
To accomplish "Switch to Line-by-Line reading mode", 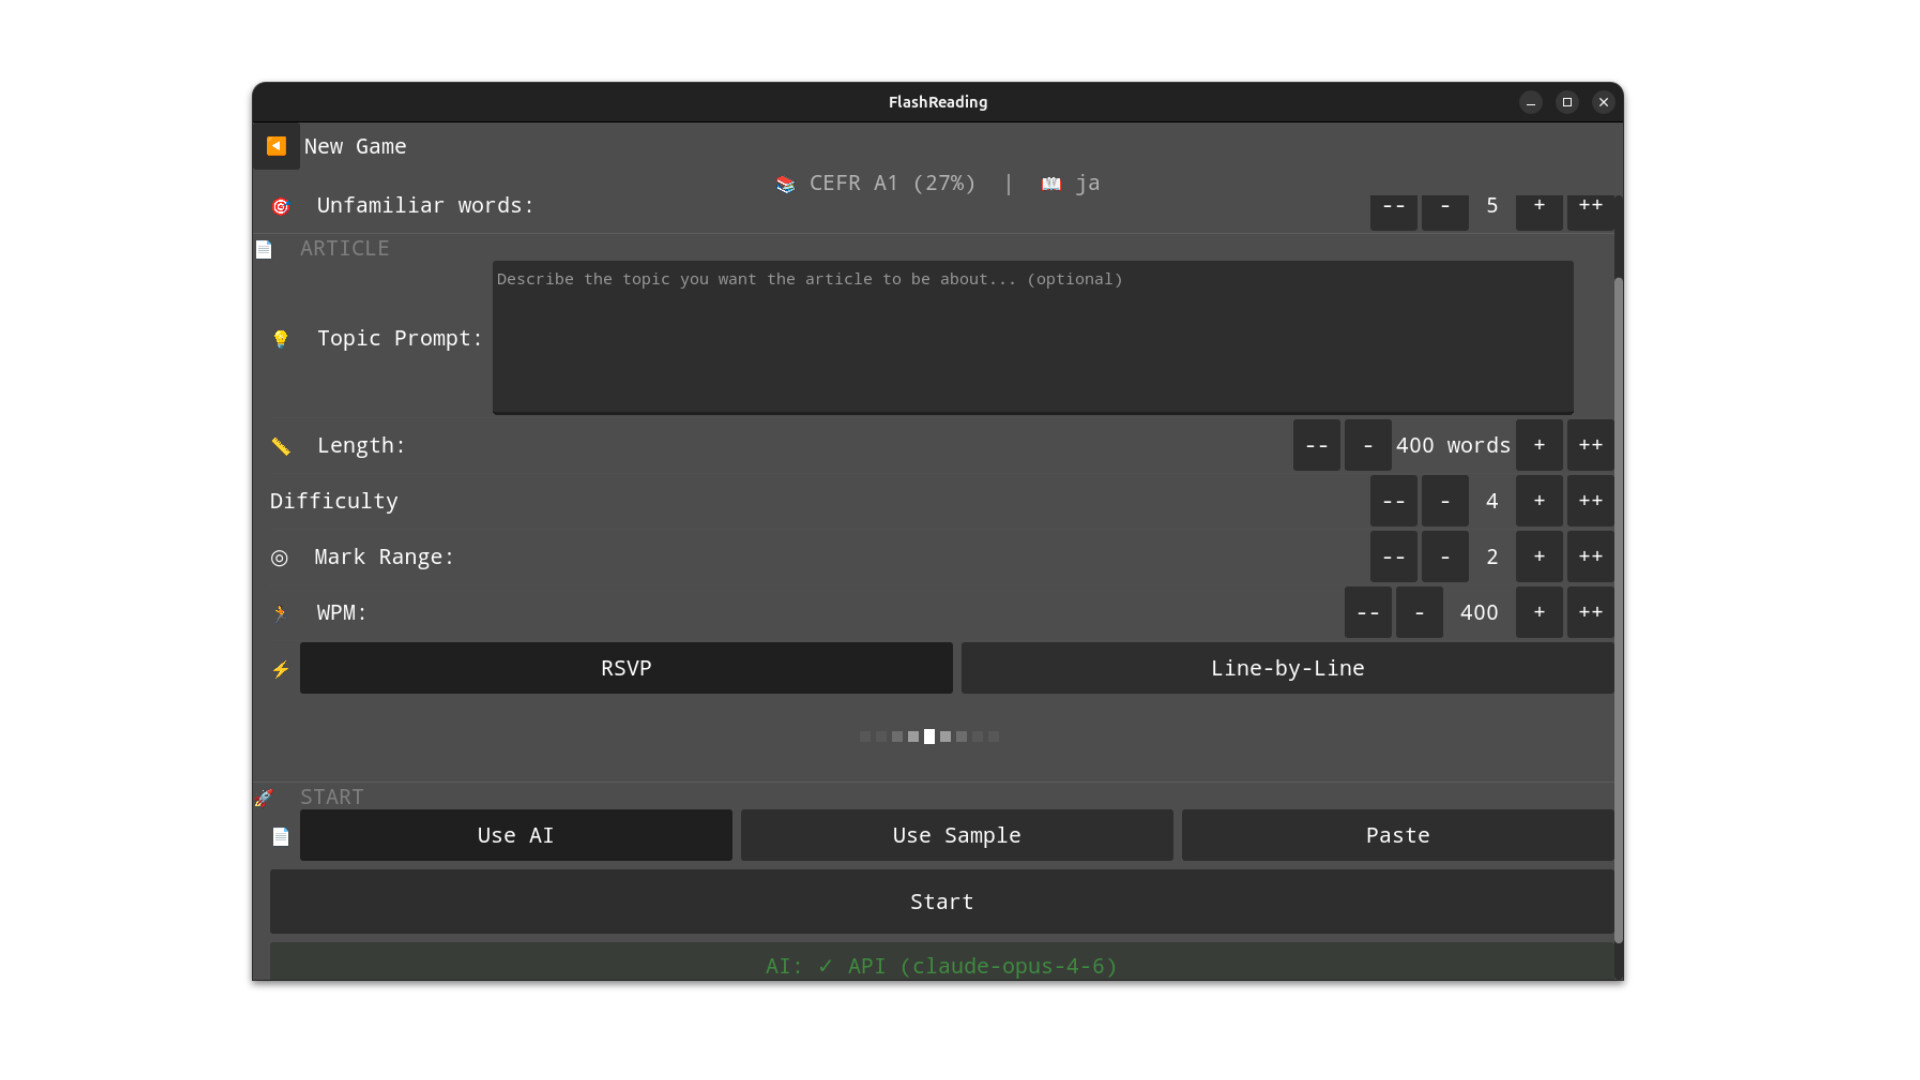I will click(x=1287, y=668).
